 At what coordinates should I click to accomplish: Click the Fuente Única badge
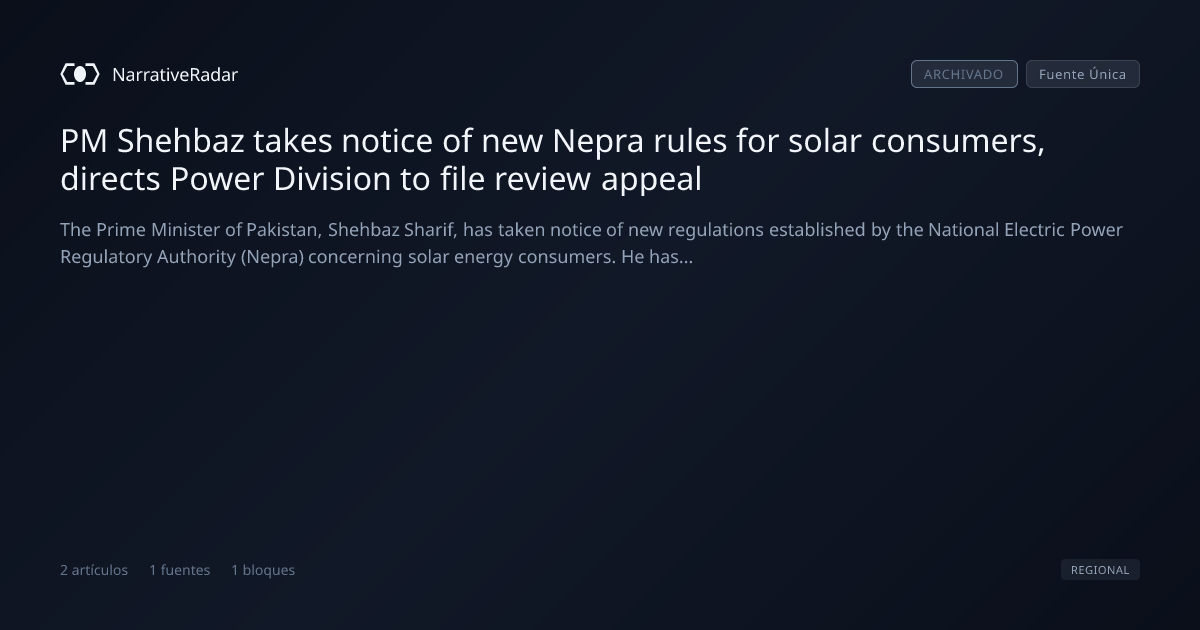coord(1083,74)
